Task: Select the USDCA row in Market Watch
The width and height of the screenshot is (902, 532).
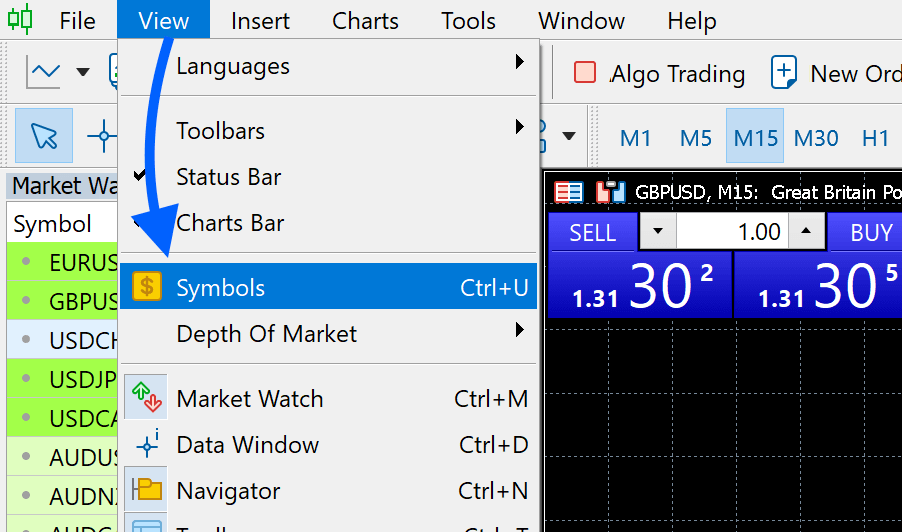Action: coord(62,418)
